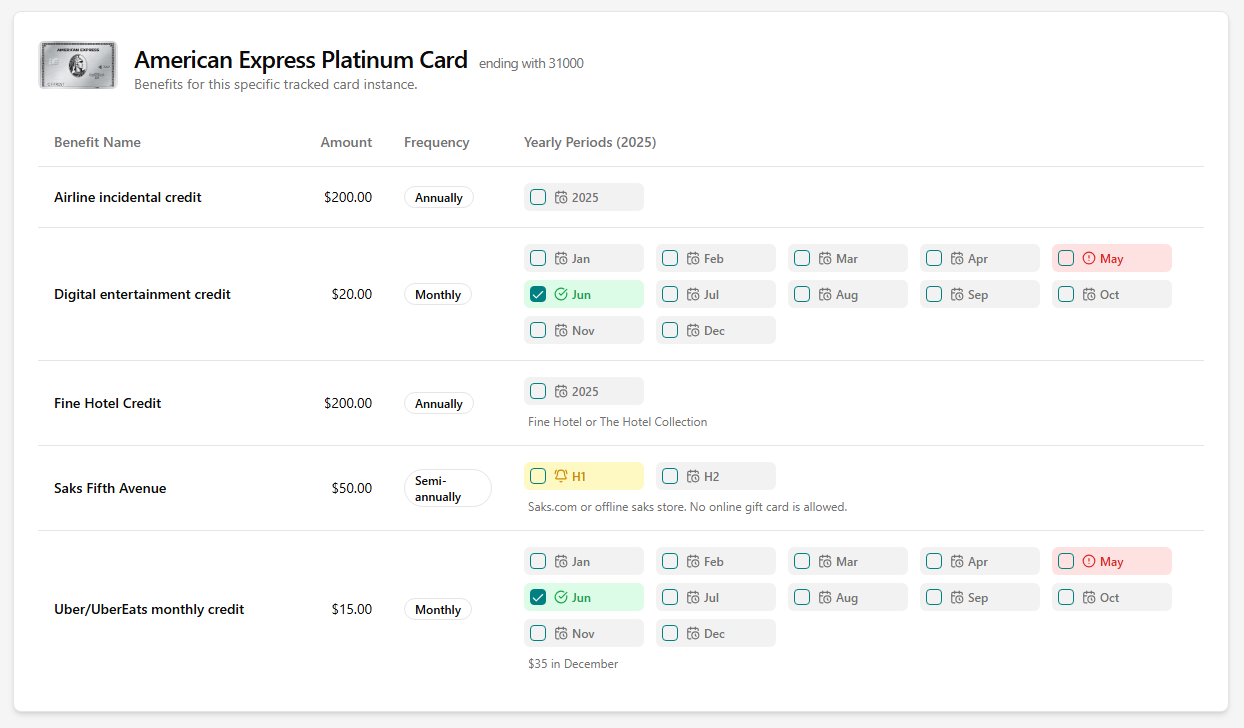Viewport: 1244px width, 728px height.
Task: Click the Frequency column header
Action: tap(437, 142)
